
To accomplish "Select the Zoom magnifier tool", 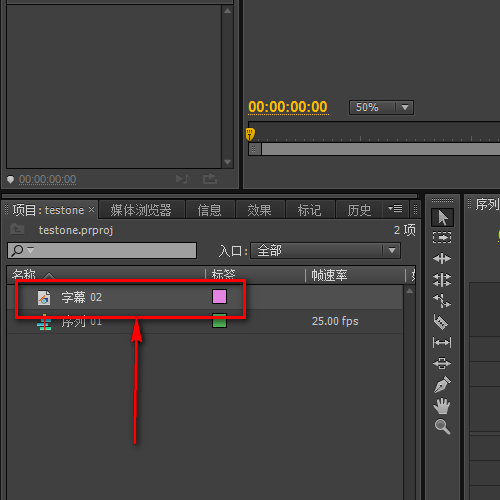I will pyautogui.click(x=443, y=427).
